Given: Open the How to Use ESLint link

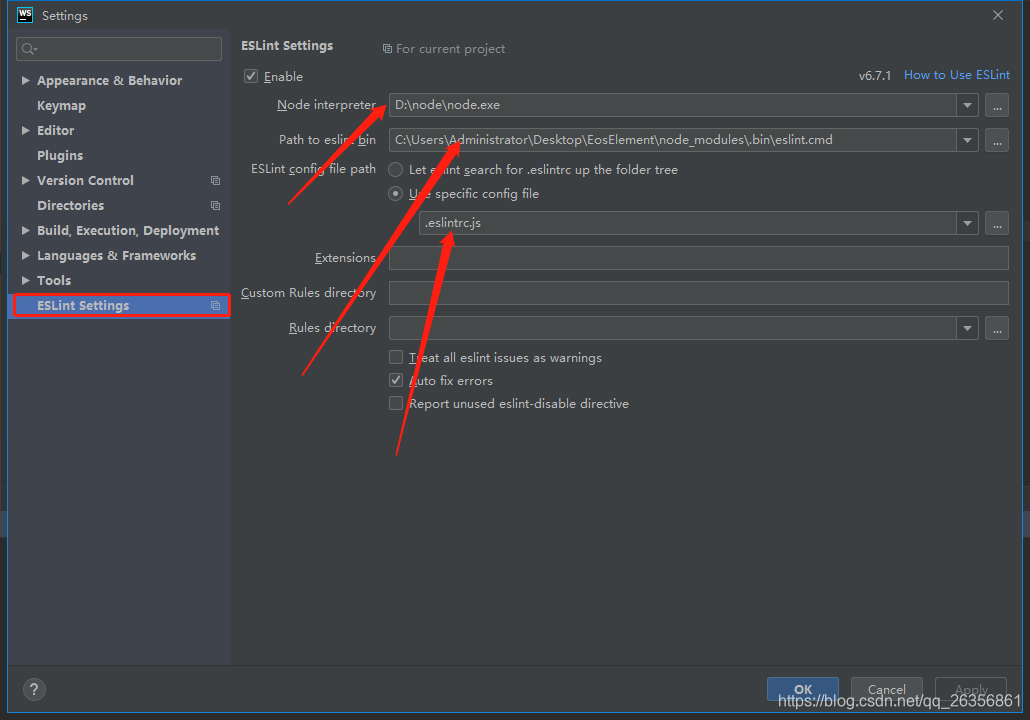Looking at the screenshot, I should [x=956, y=74].
